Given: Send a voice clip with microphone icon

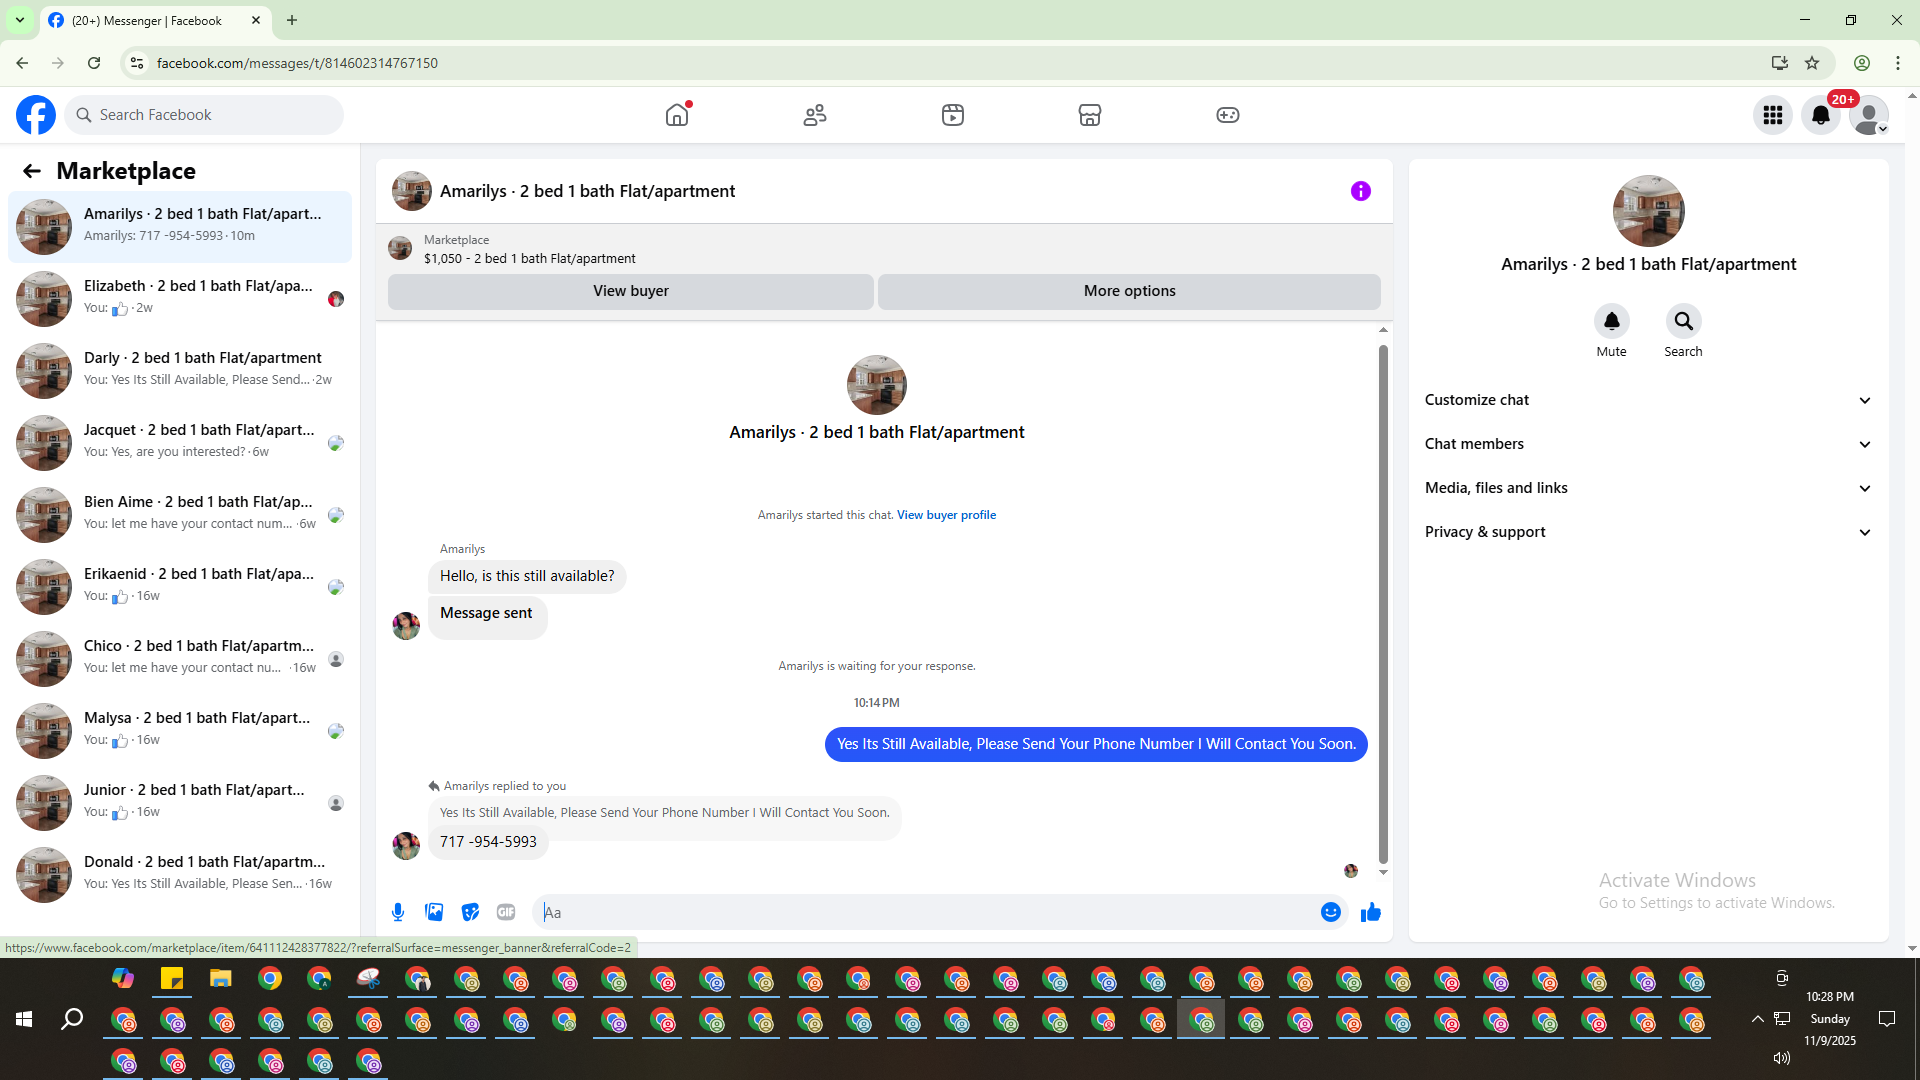Looking at the screenshot, I should [398, 912].
